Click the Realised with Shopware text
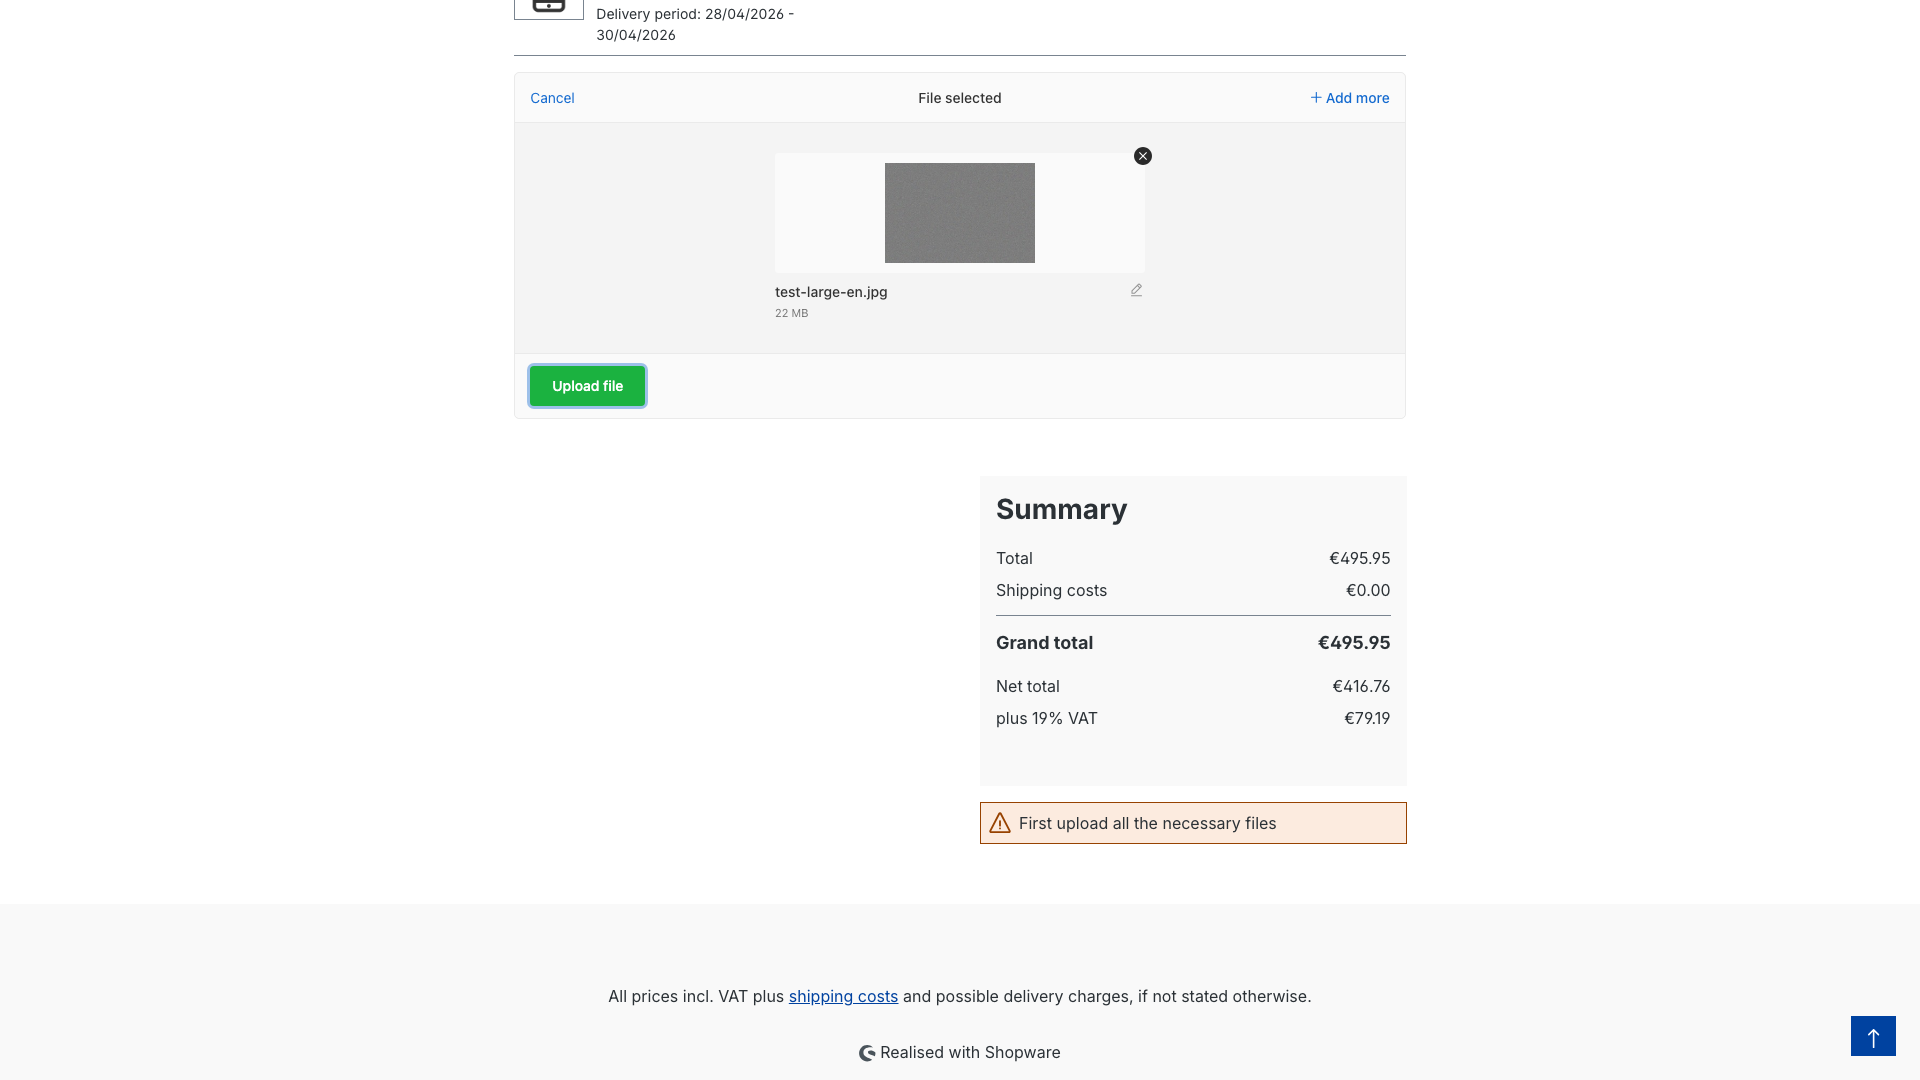 click(970, 1052)
